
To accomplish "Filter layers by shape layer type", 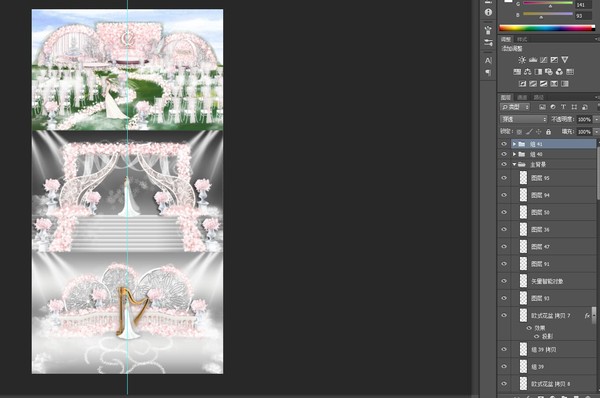I will pos(574,107).
